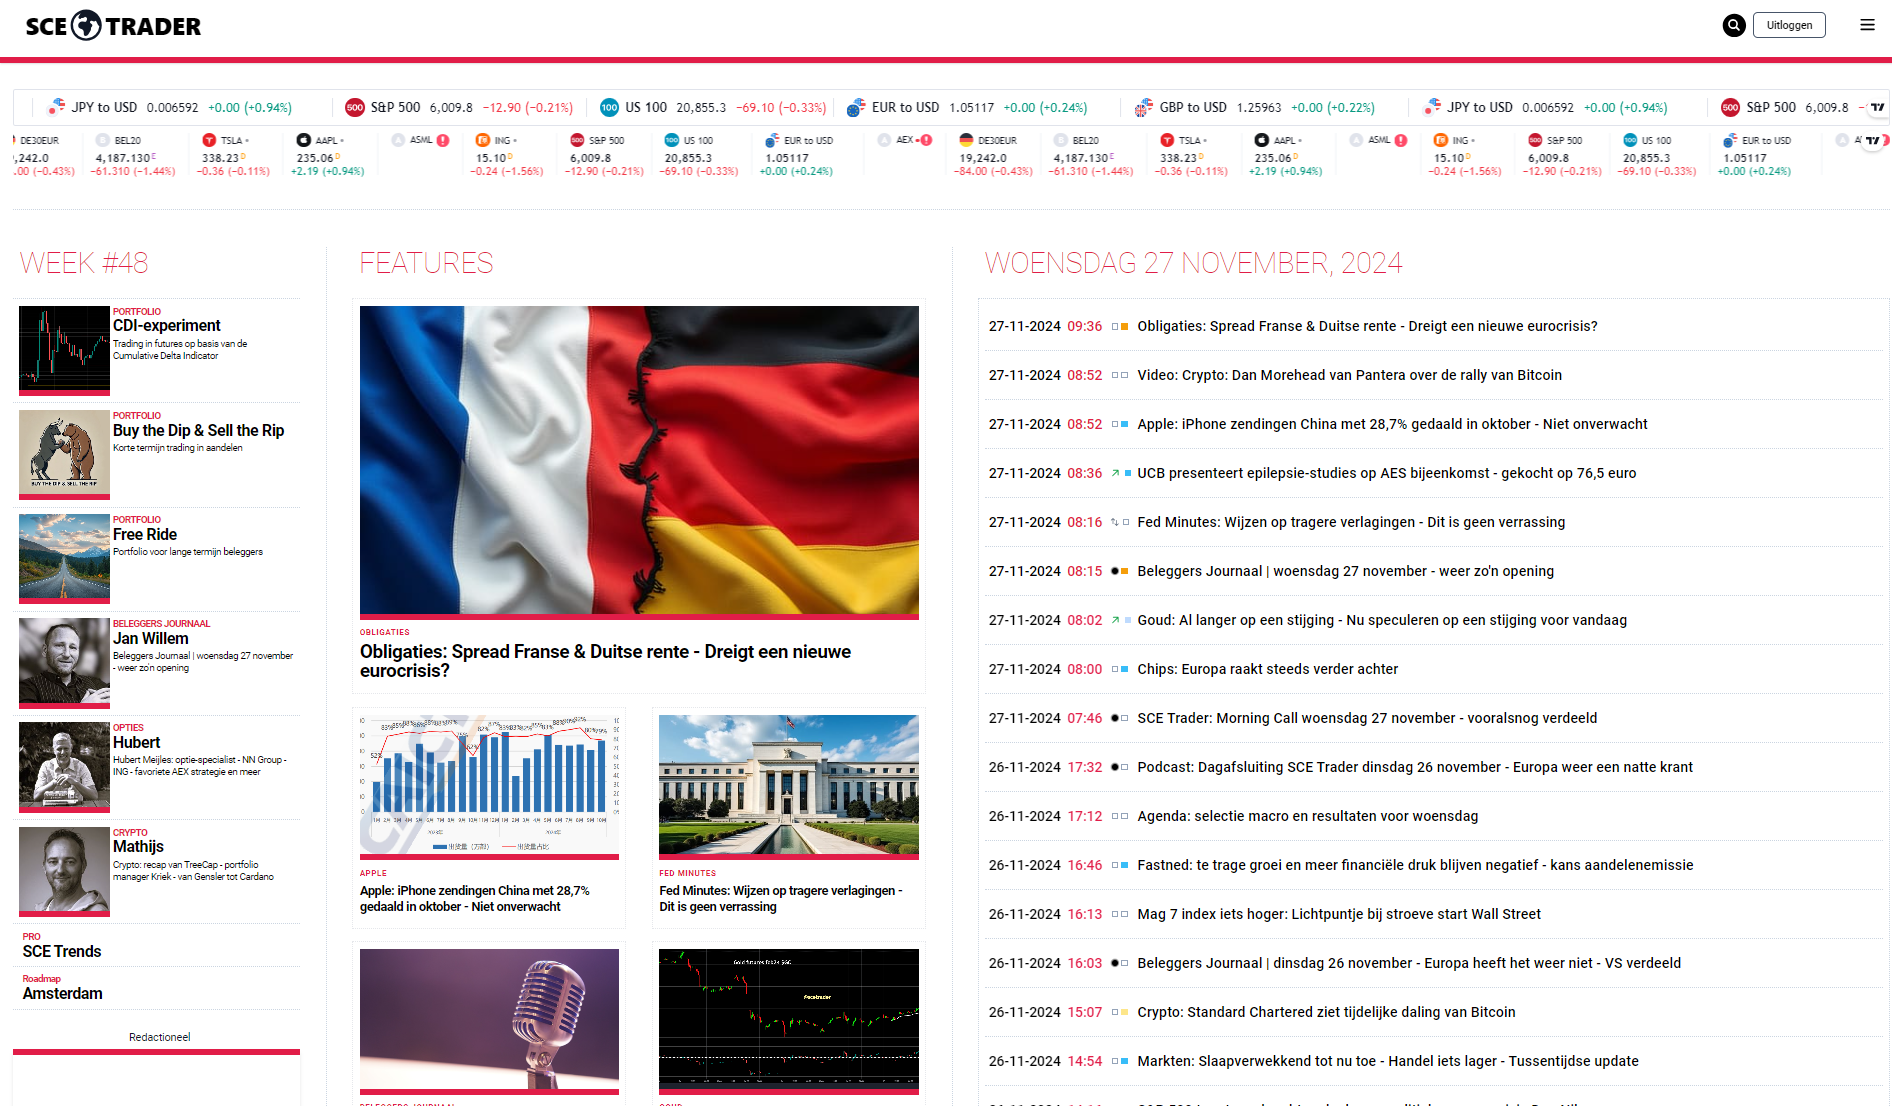The image size is (1892, 1106).
Task: Open the Jan Willem Beleggers Journaal title
Action: tap(150, 639)
